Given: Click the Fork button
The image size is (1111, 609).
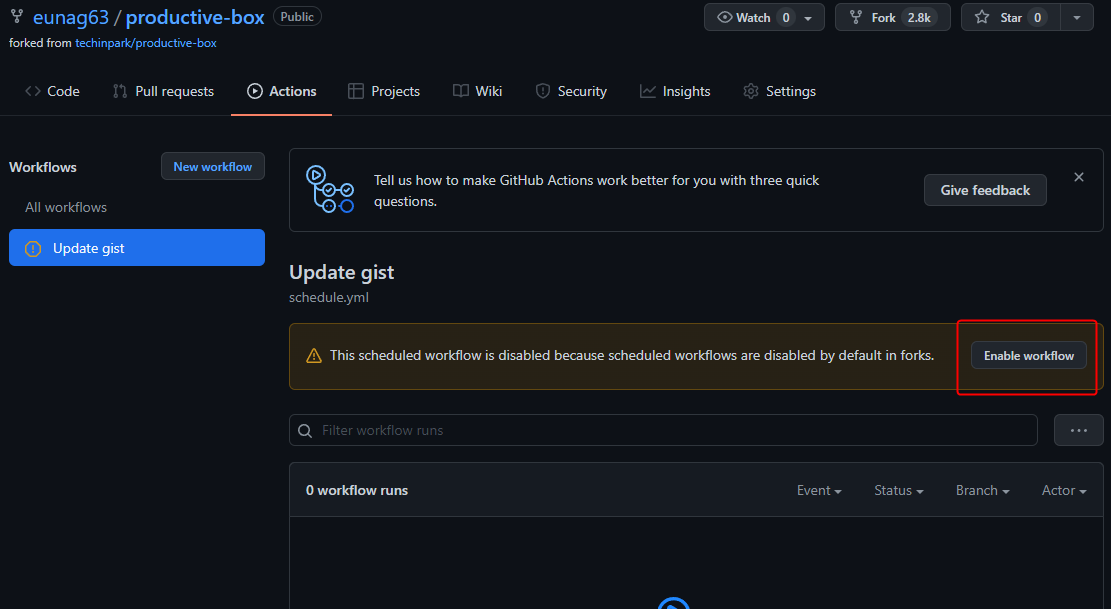Looking at the screenshot, I should [x=893, y=18].
